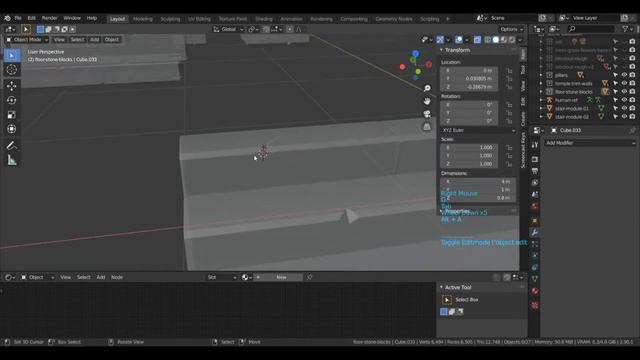
Task: Open the Output properties tab icon
Action: [x=535, y=171]
